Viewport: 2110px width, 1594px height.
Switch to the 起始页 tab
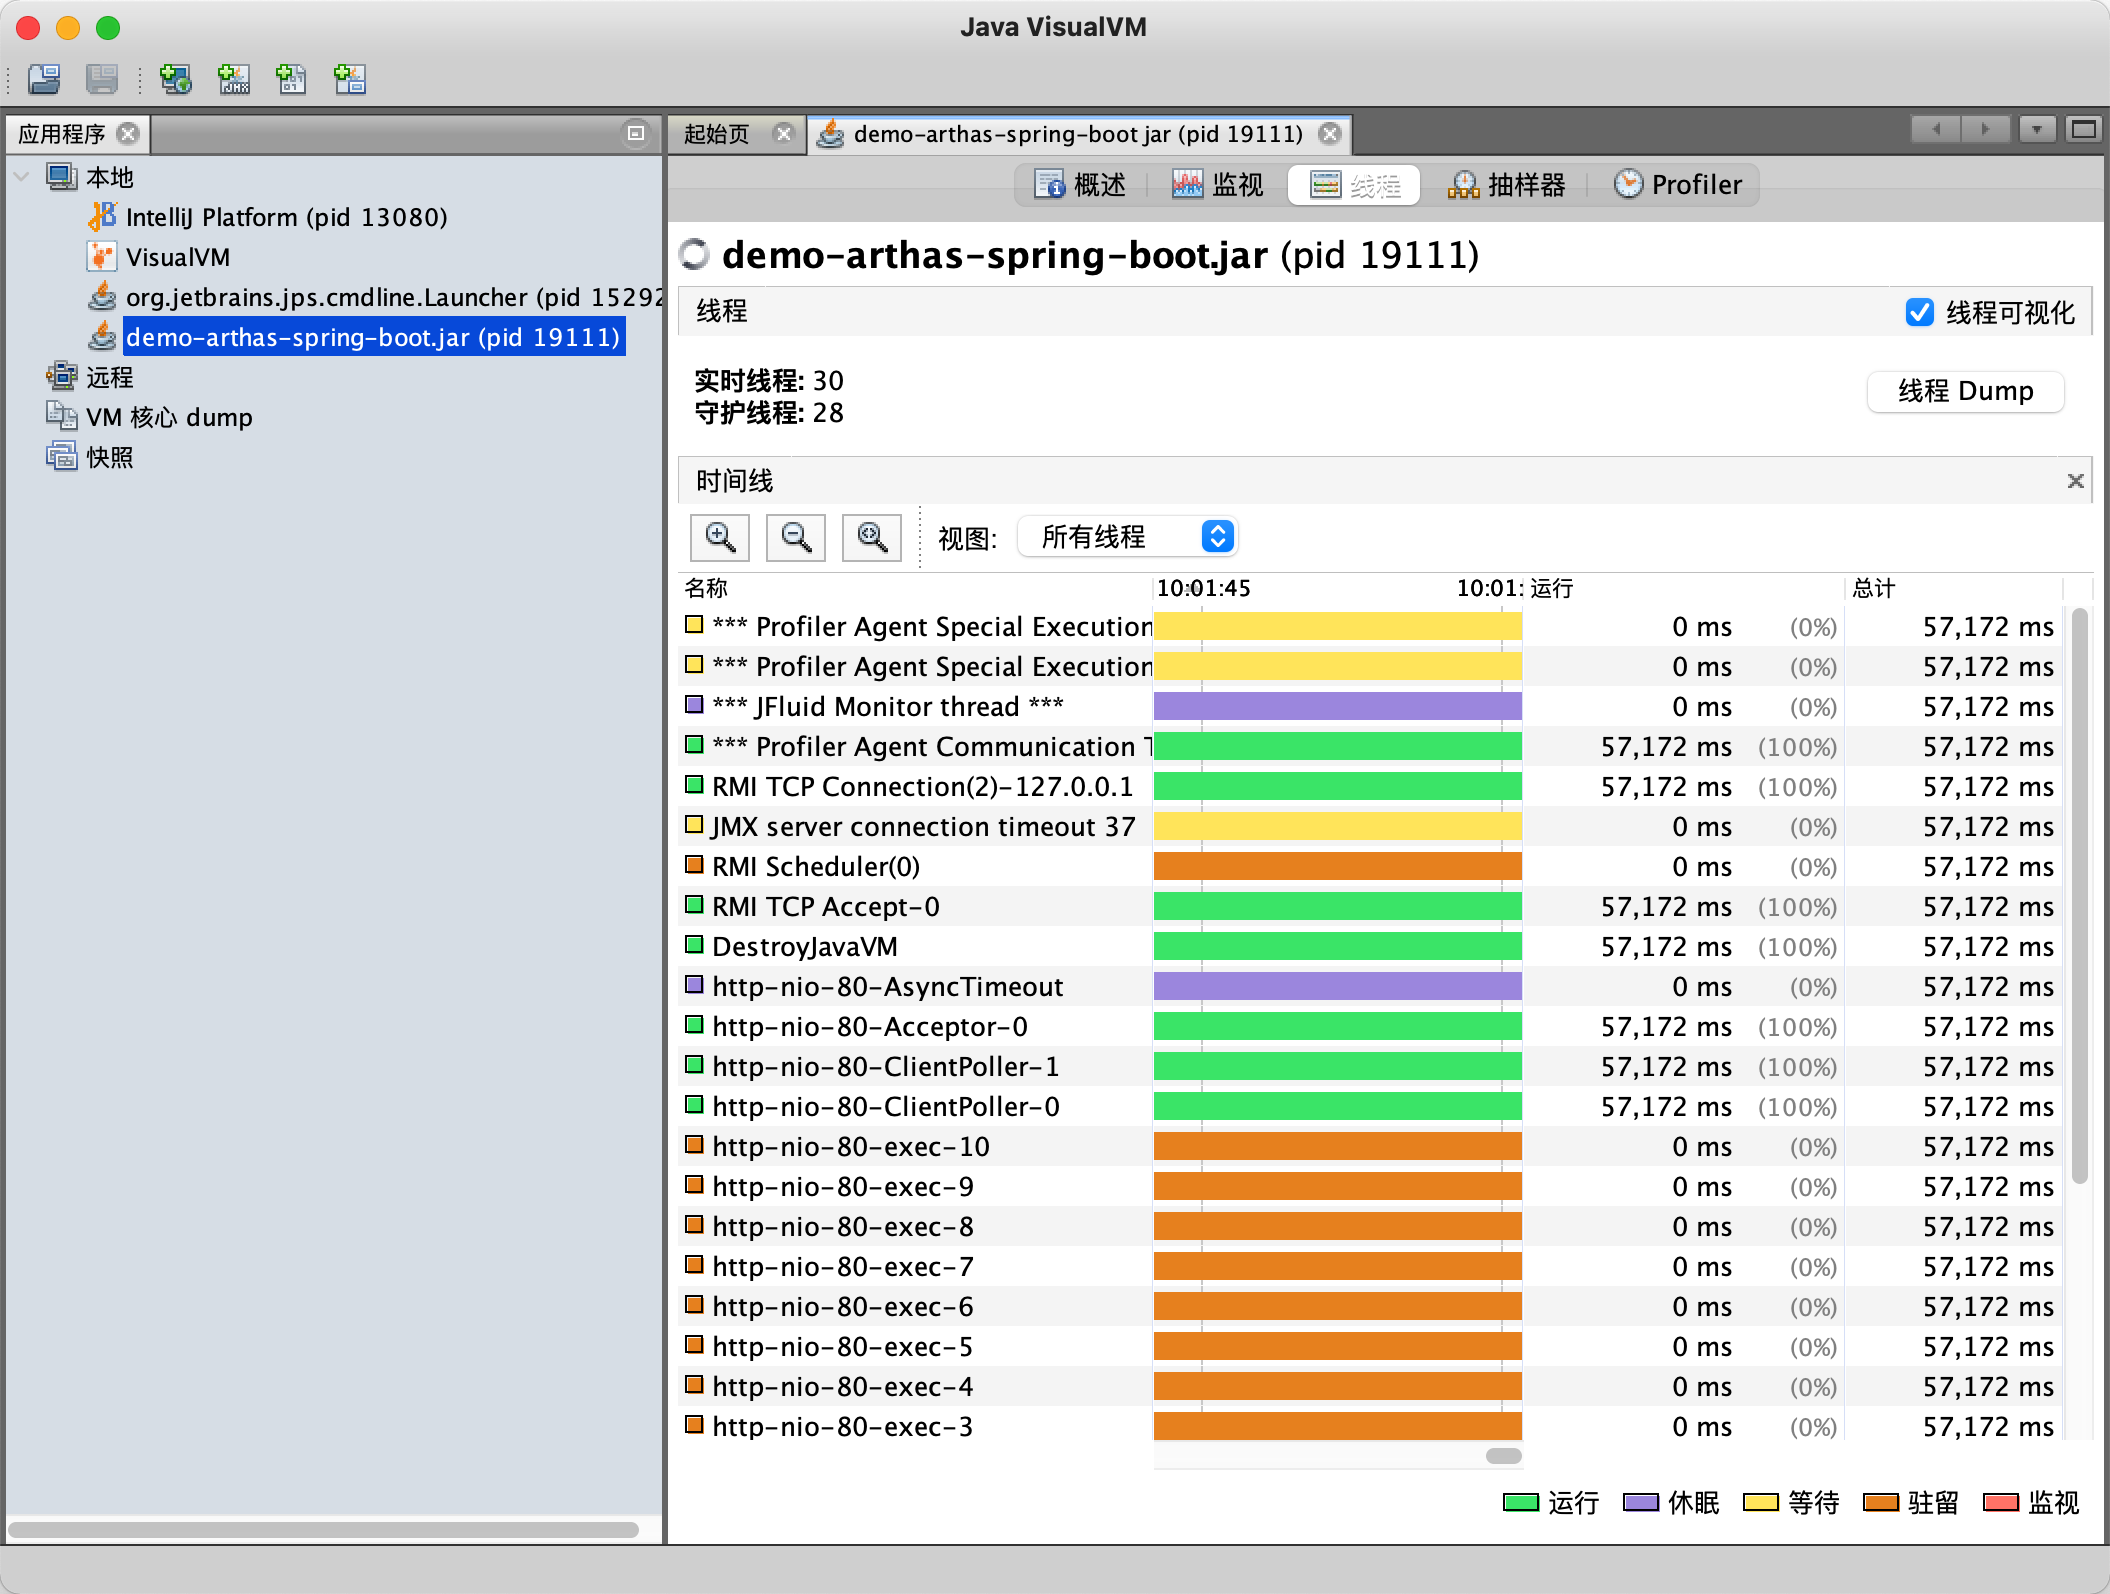coord(717,133)
